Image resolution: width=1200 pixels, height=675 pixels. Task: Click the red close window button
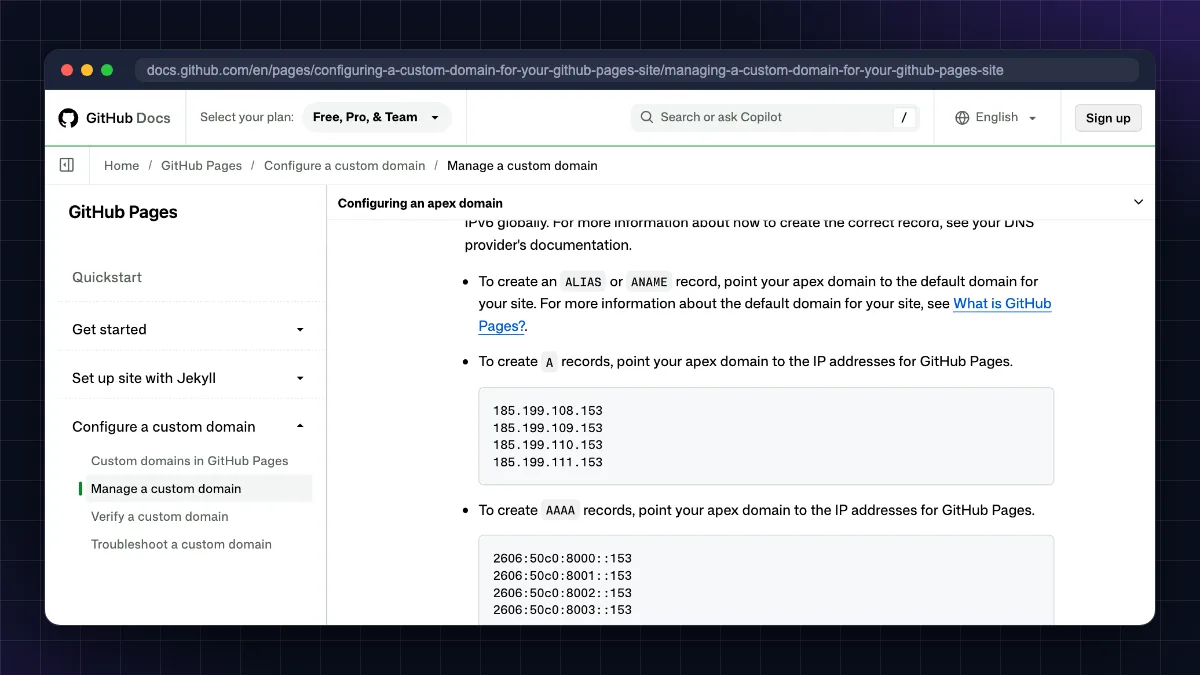(x=67, y=70)
